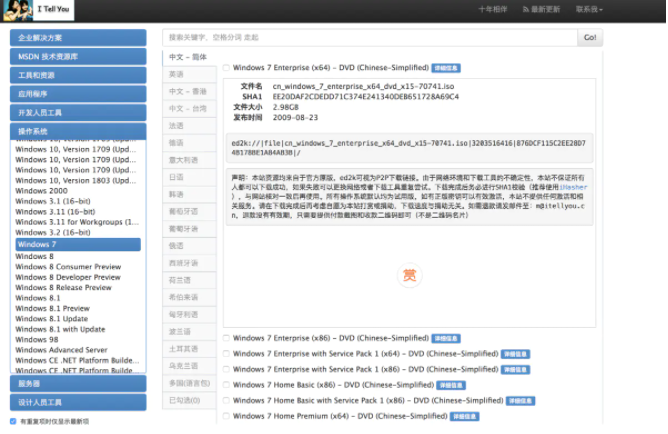668x434 pixels.
Task: Switch to the 英语 language tab
Action: [177, 74]
